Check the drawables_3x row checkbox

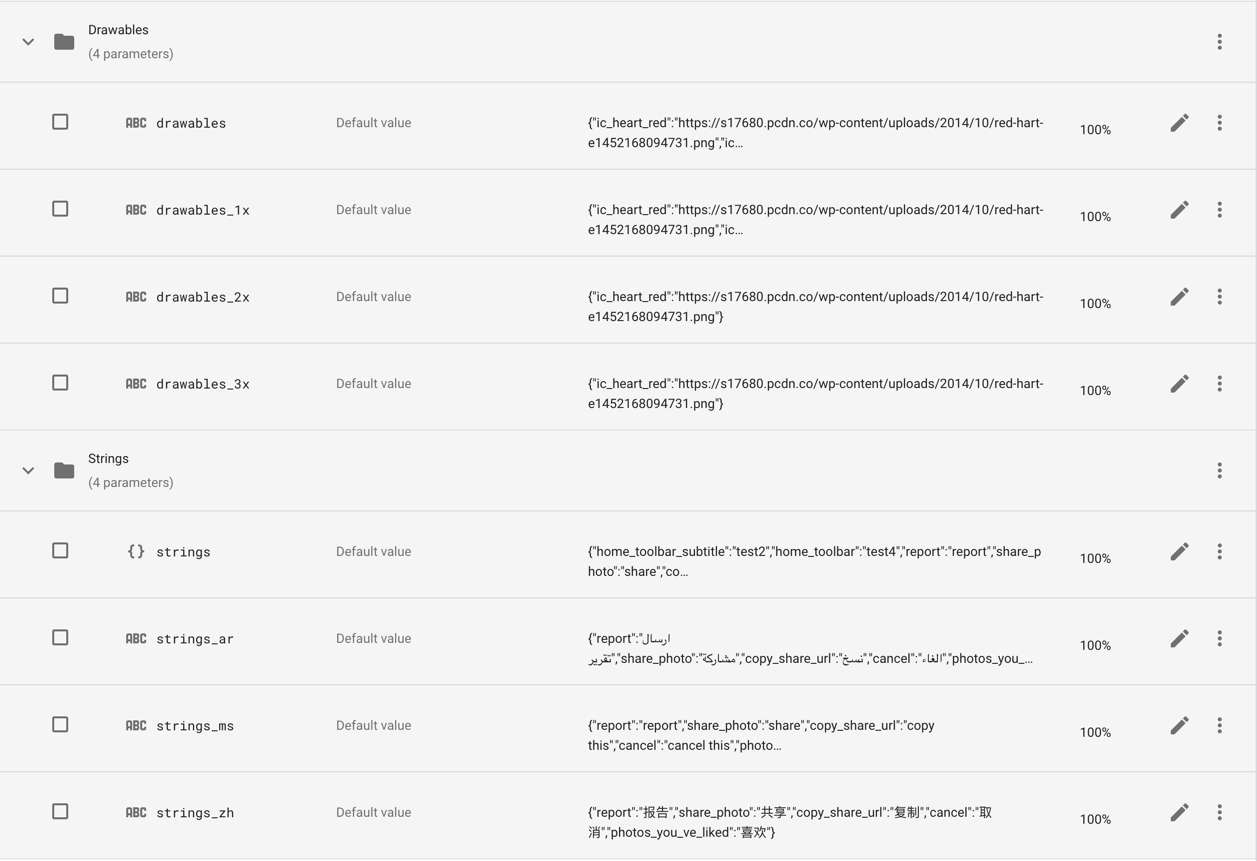[x=60, y=383]
